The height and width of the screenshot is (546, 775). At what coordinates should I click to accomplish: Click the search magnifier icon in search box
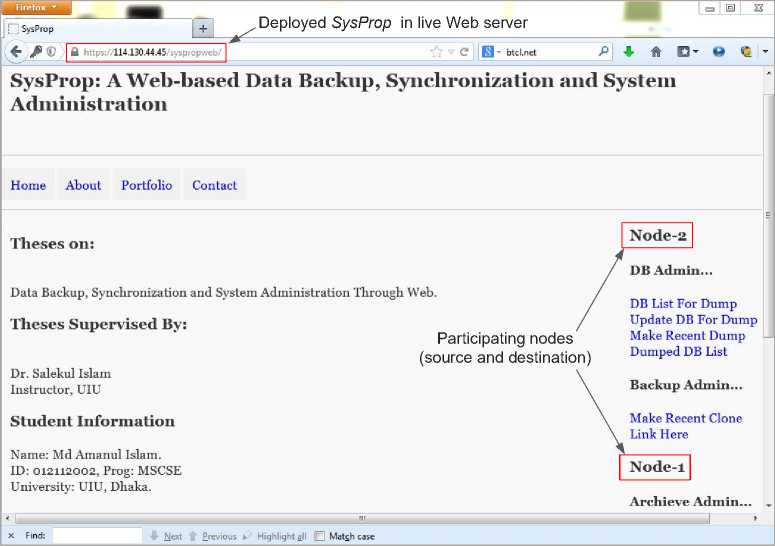(604, 52)
